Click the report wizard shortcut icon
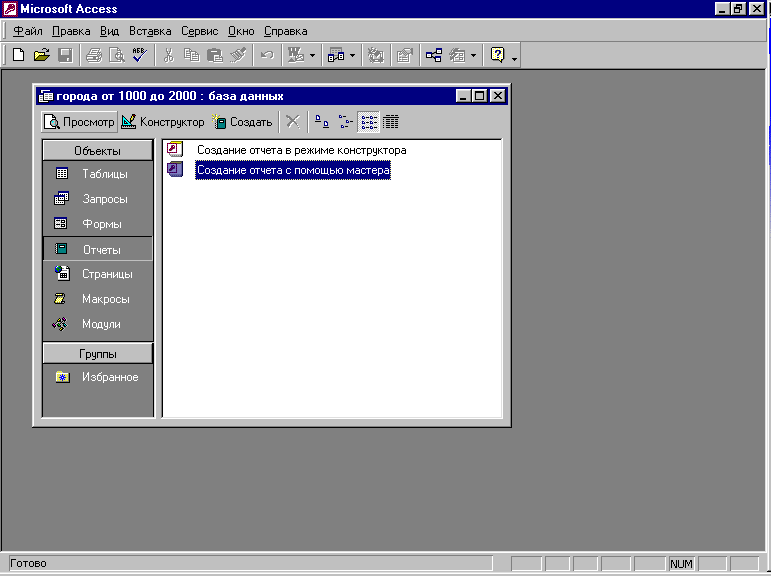Image resolution: width=771 pixels, height=576 pixels. (175, 169)
